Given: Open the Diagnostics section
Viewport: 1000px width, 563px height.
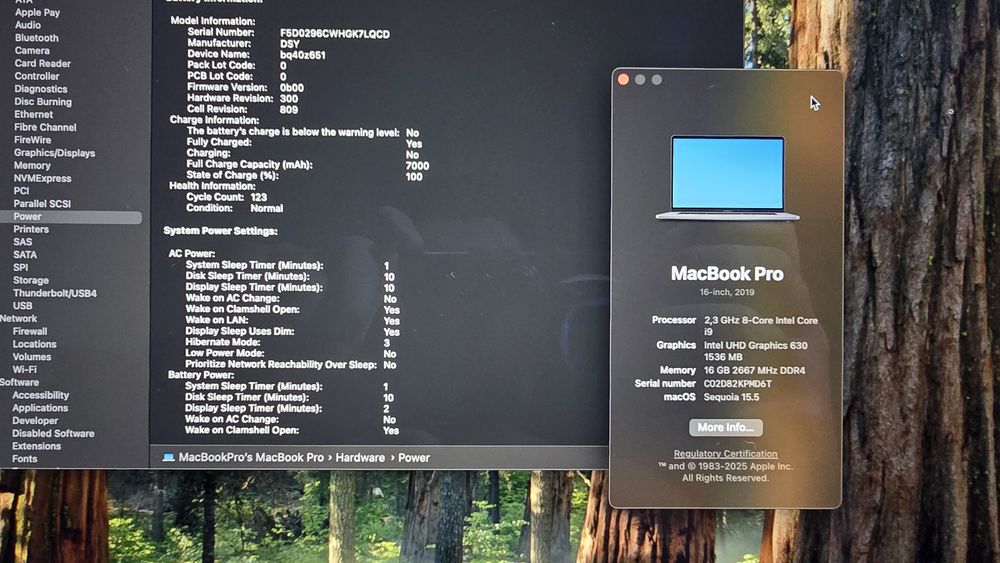Looking at the screenshot, I should coord(40,89).
